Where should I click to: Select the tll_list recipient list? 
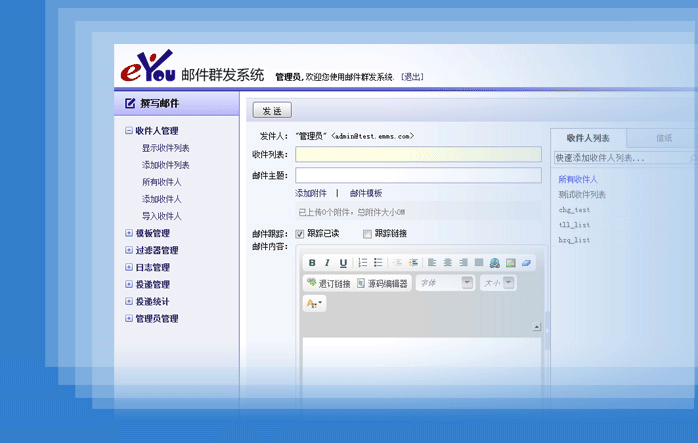coord(574,225)
